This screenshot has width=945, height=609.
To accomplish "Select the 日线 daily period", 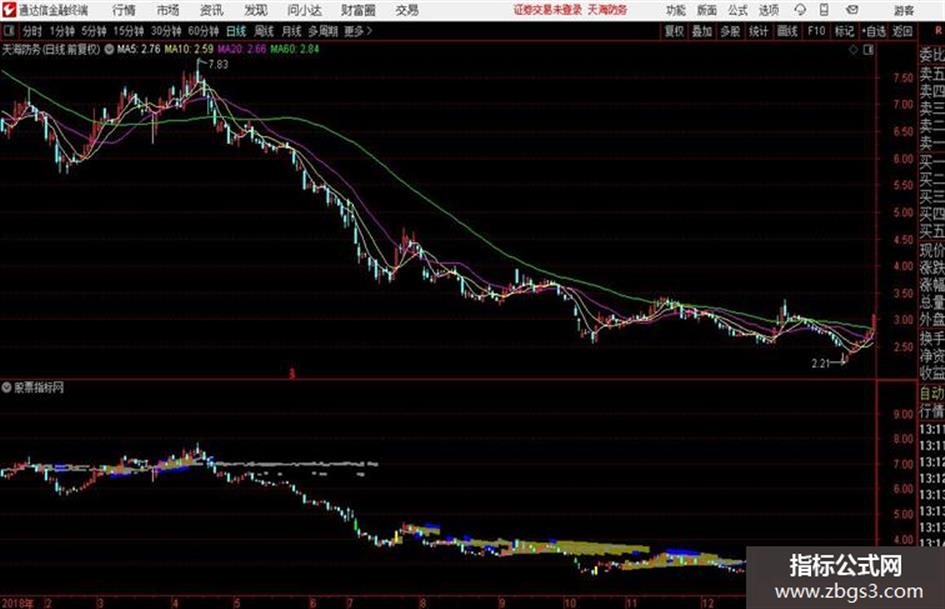I will pos(236,31).
